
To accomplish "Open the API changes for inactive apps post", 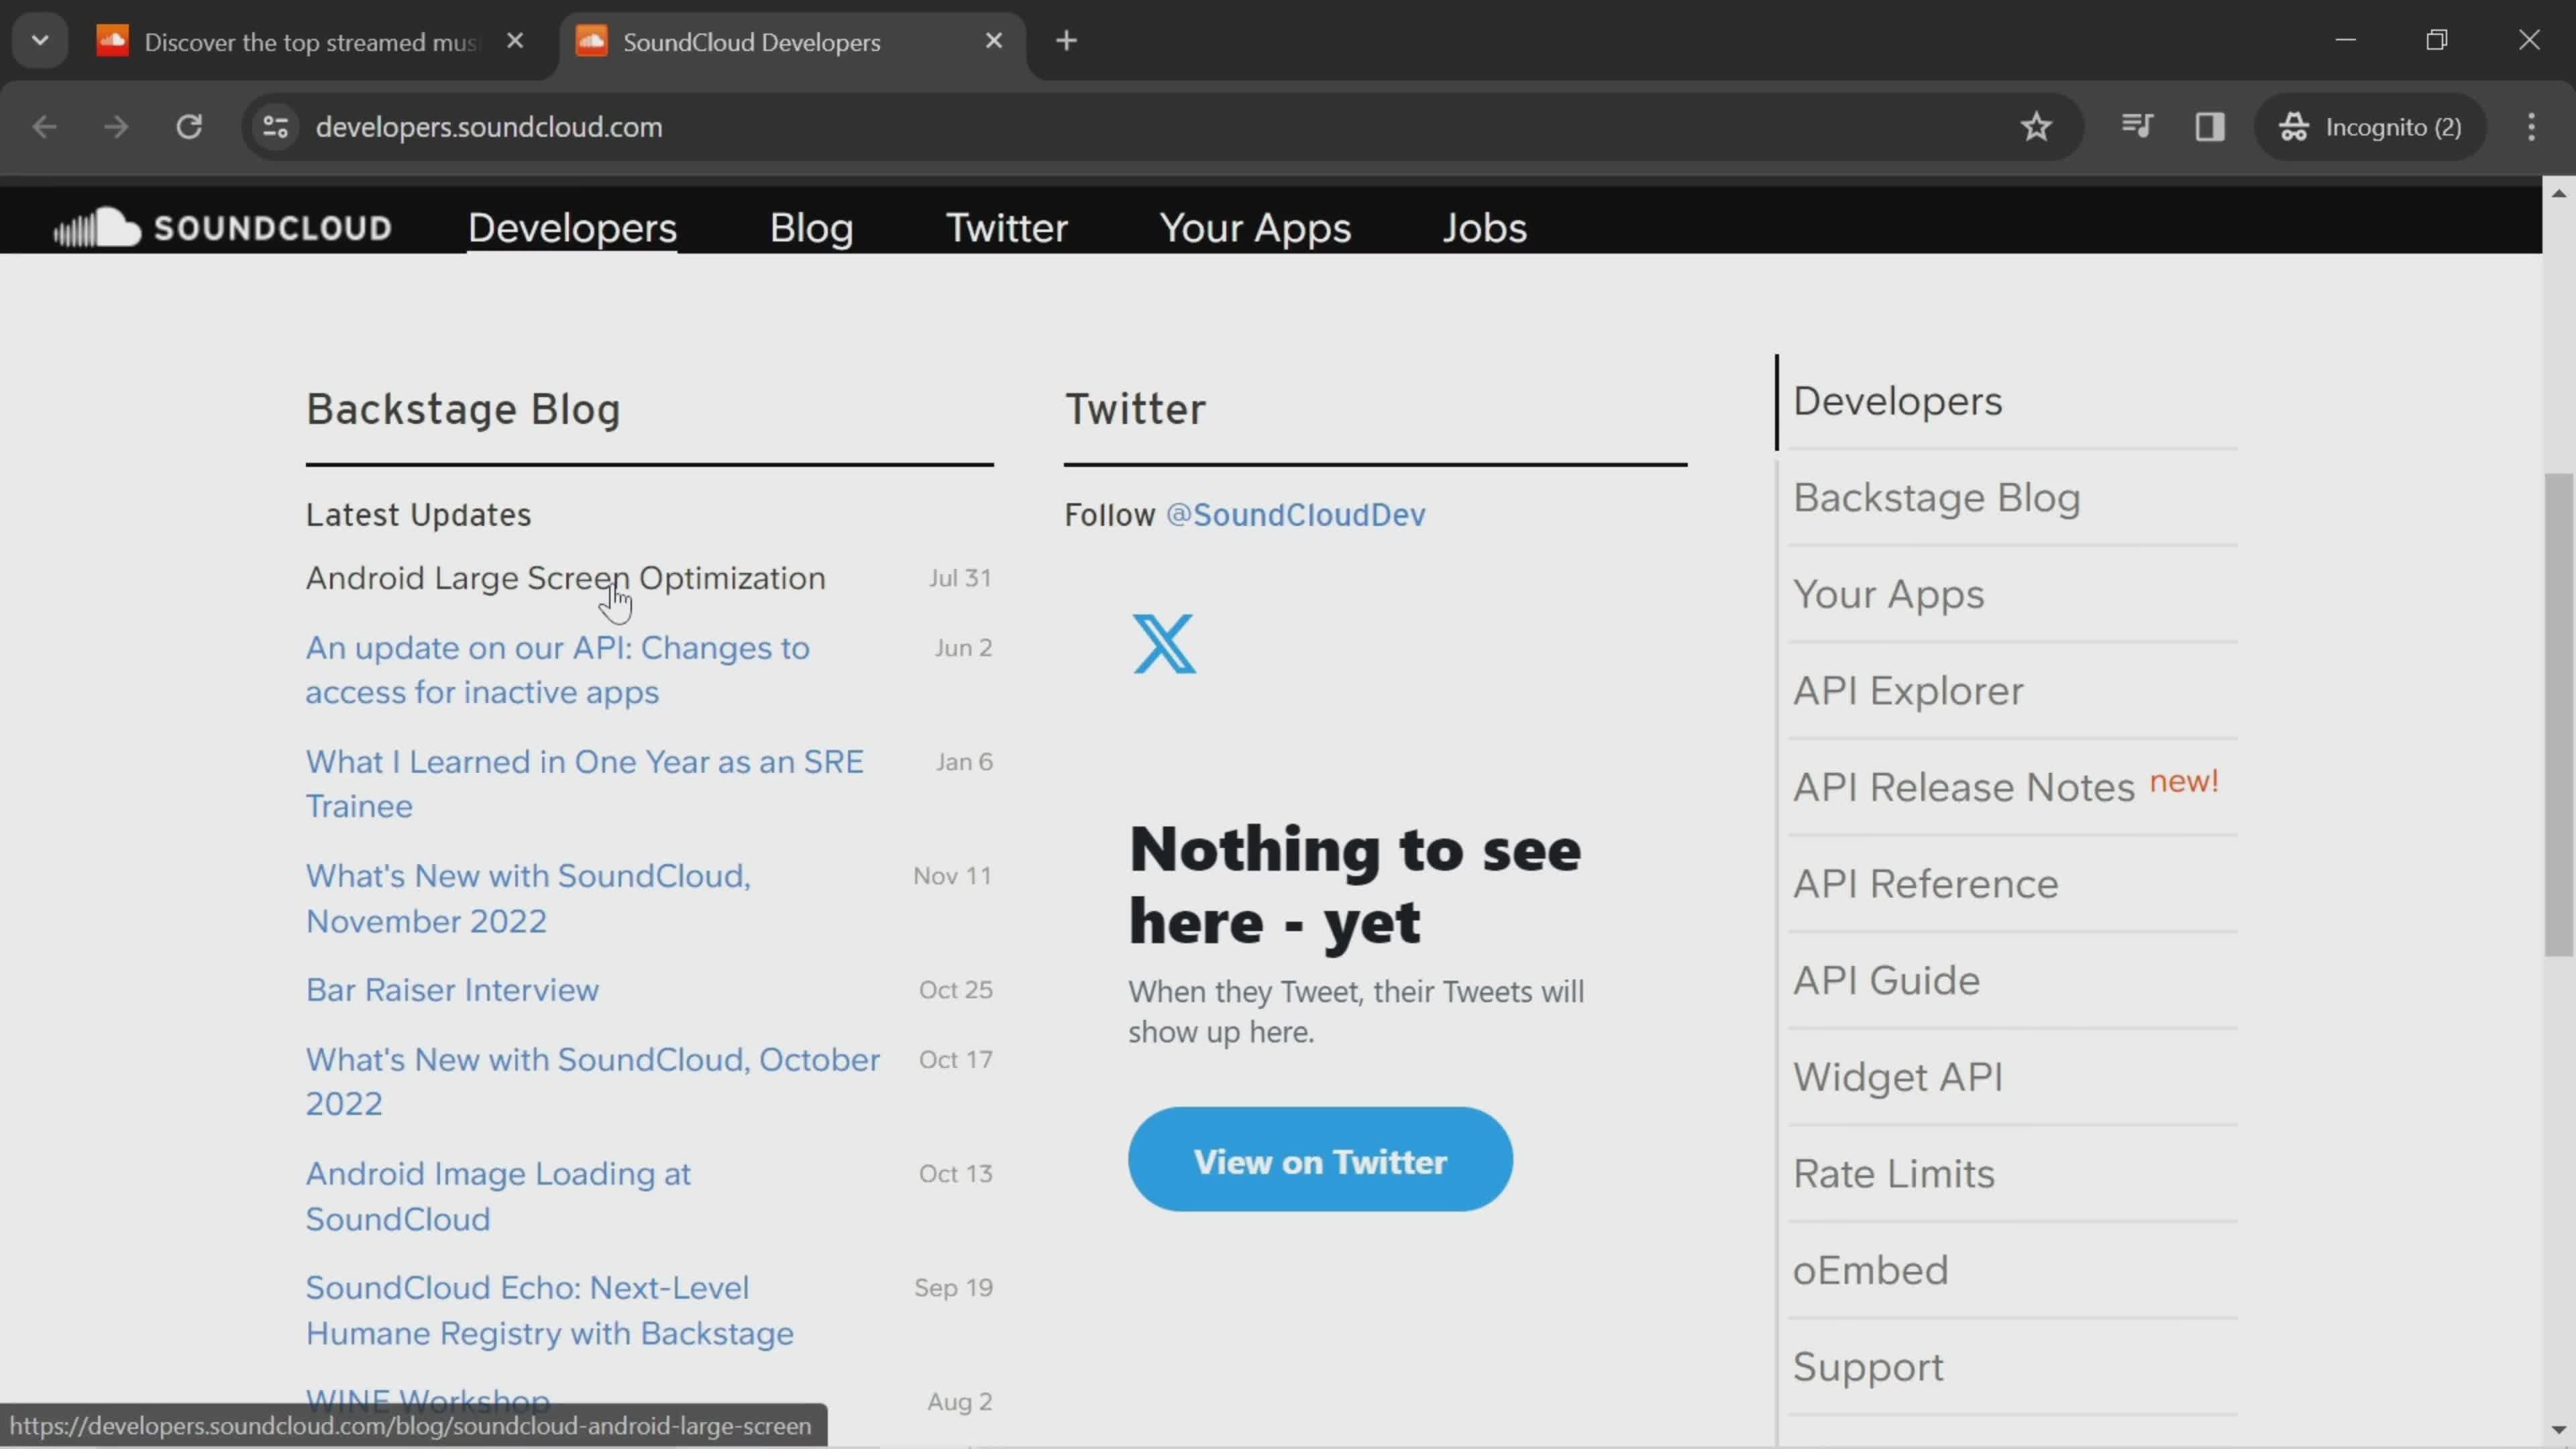I will (557, 670).
